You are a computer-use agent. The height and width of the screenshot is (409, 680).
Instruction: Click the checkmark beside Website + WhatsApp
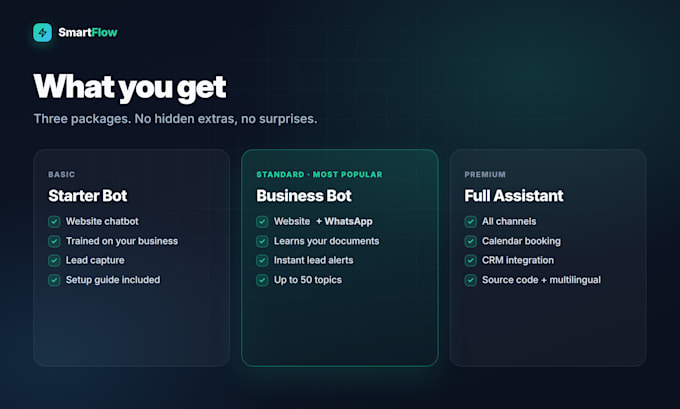[262, 222]
